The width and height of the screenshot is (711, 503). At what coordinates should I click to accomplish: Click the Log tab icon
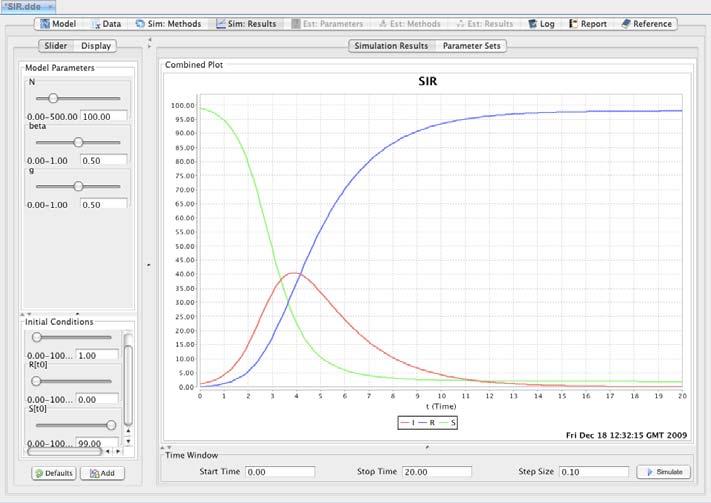[533, 24]
